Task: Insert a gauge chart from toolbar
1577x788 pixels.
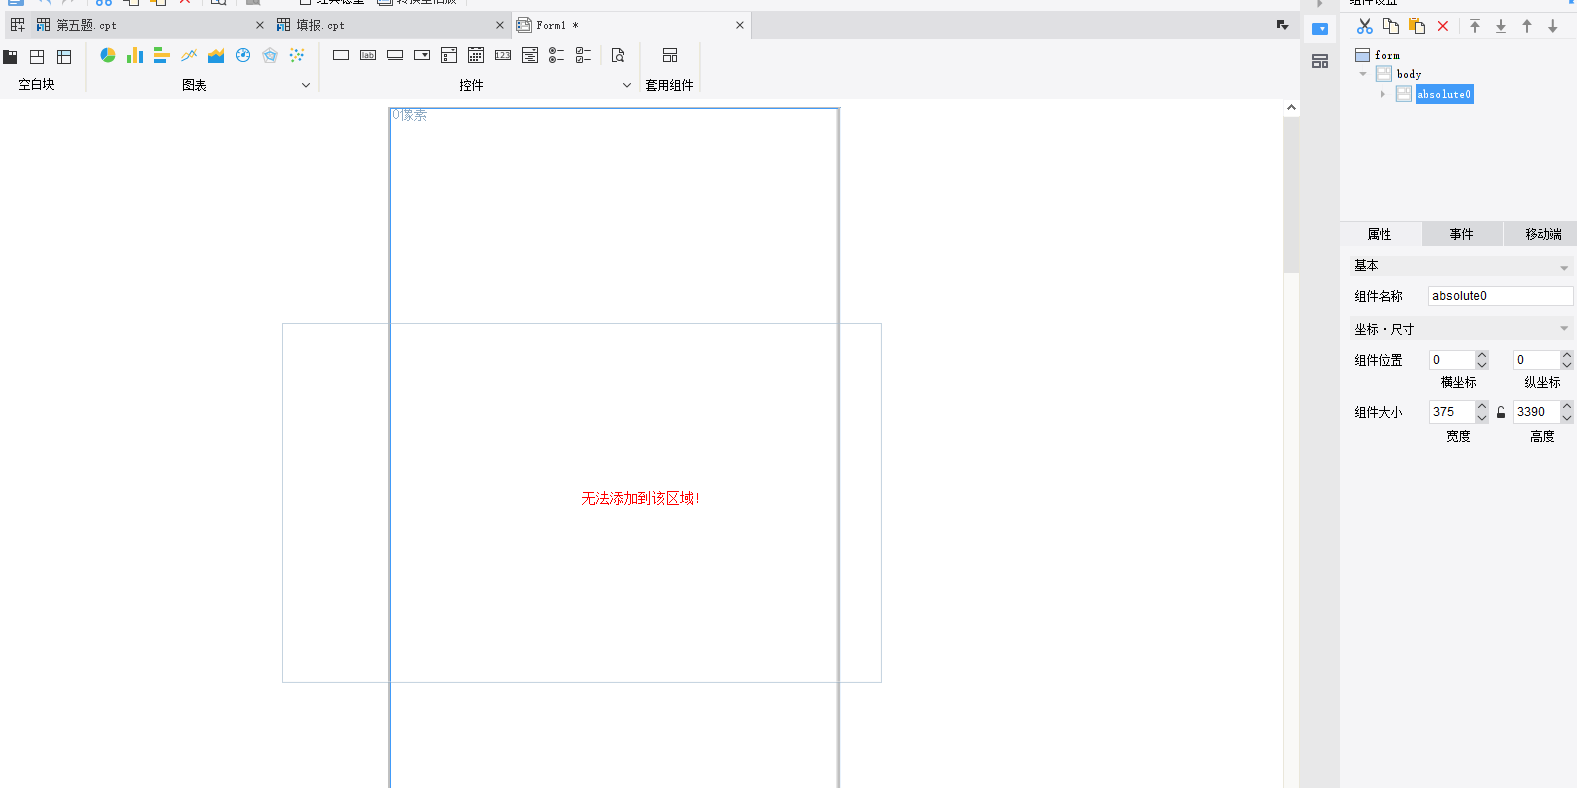Action: (243, 55)
